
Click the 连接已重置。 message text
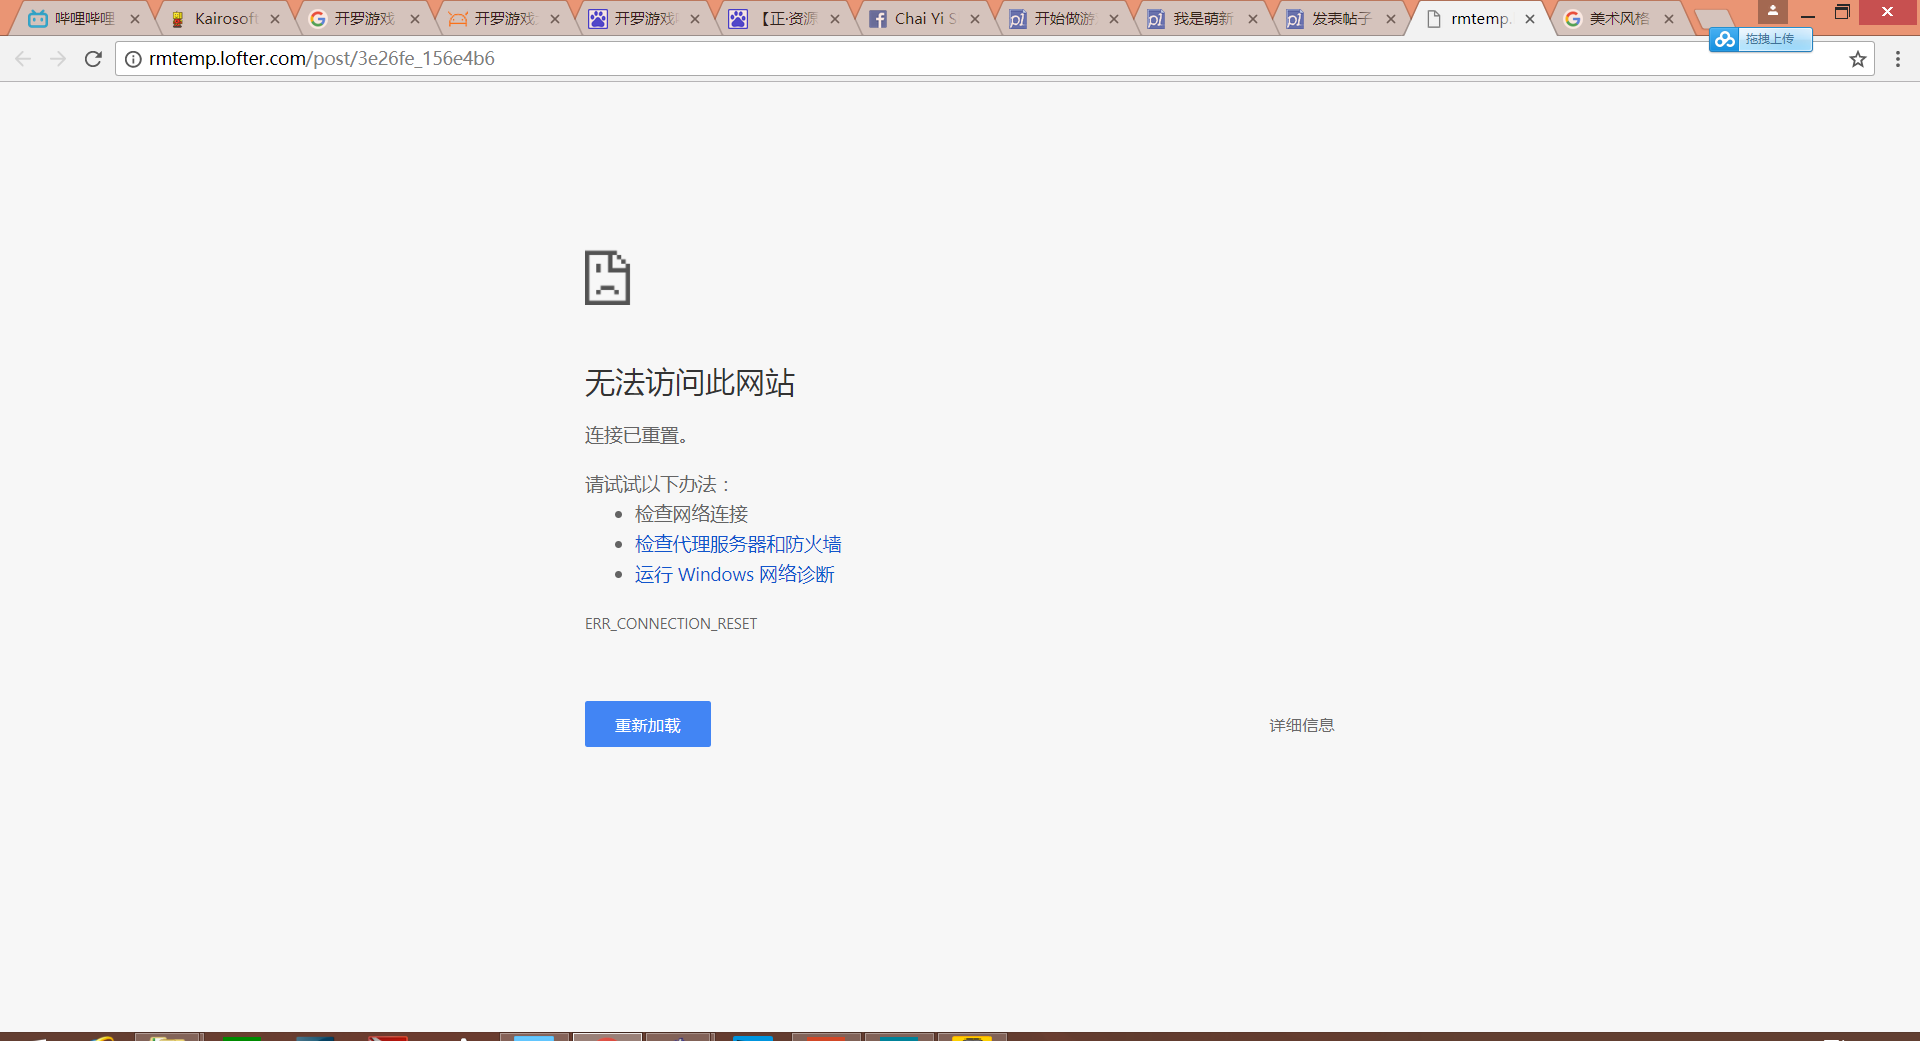pyautogui.click(x=636, y=435)
